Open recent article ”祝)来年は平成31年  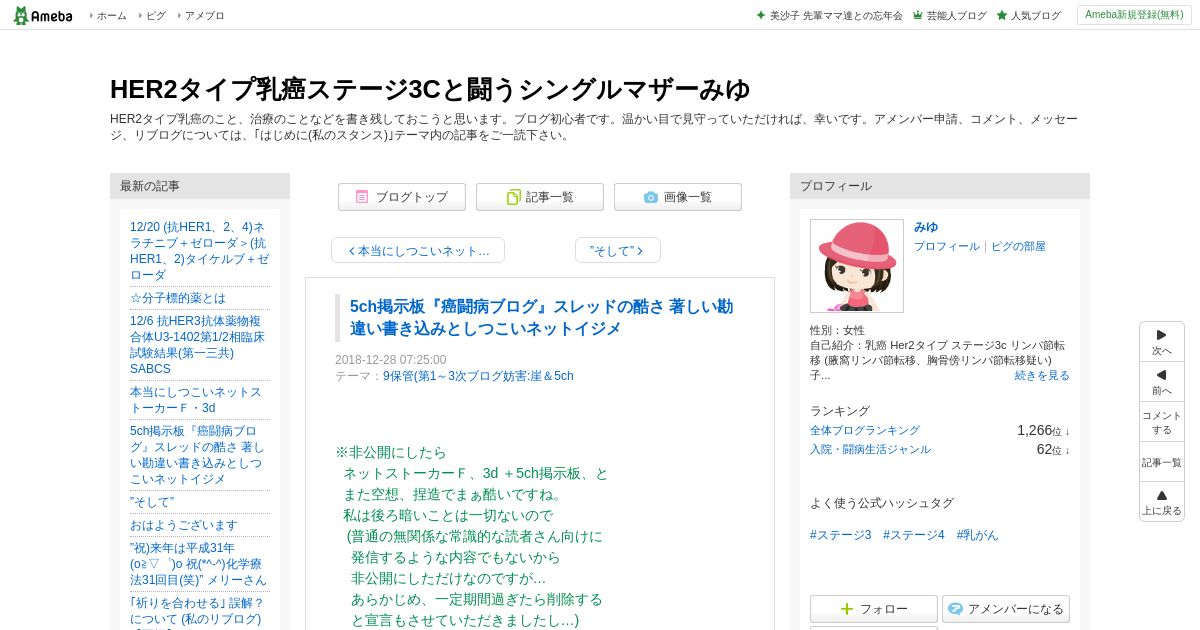[x=199, y=564]
